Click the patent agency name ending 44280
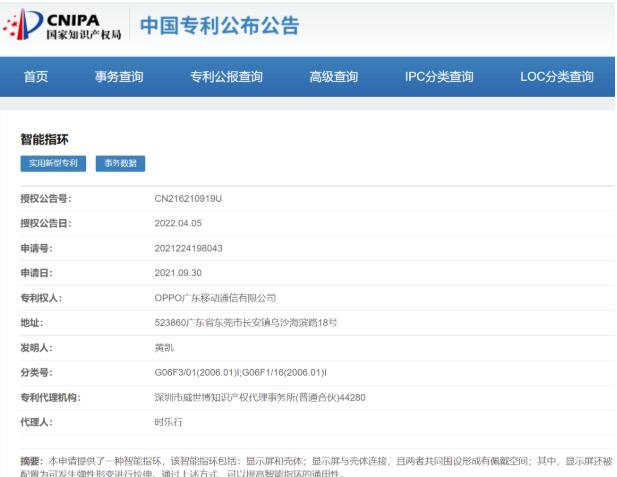The width and height of the screenshot is (617, 477). pos(260,398)
